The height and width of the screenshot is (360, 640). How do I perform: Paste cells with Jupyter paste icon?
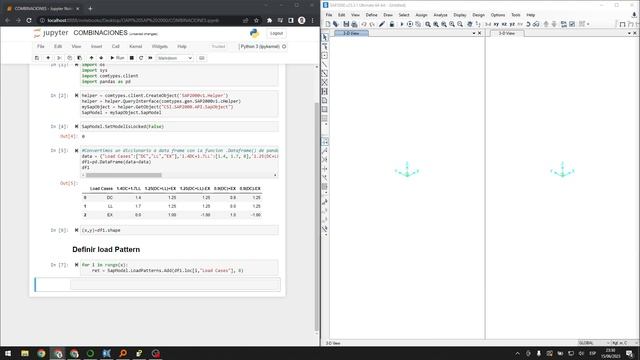(x=80, y=58)
